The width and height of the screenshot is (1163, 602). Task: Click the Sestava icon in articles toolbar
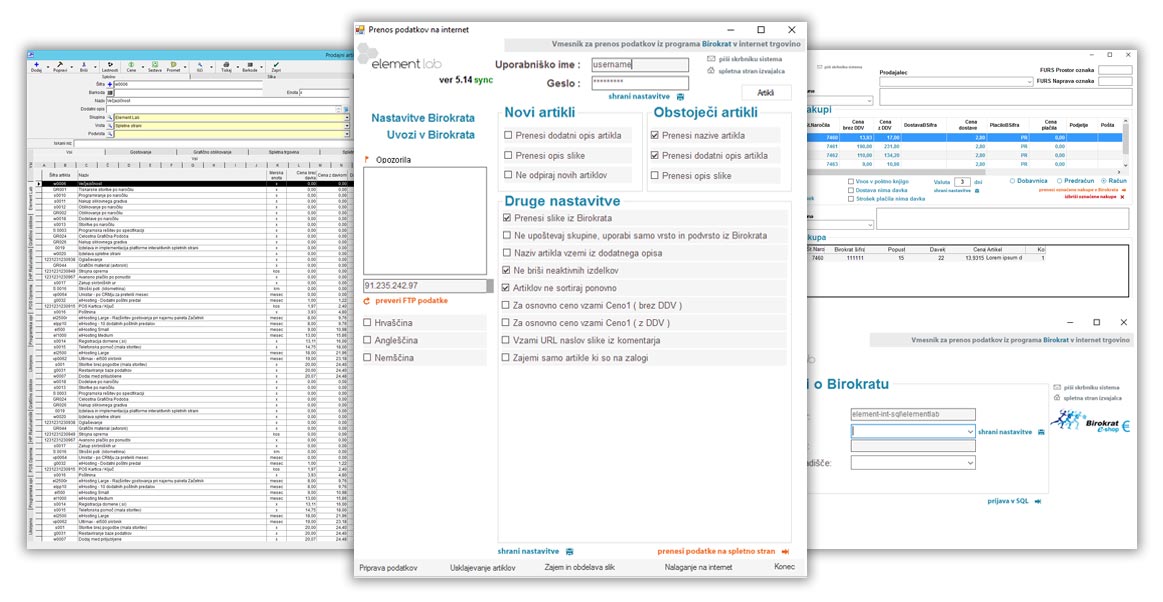154,65
